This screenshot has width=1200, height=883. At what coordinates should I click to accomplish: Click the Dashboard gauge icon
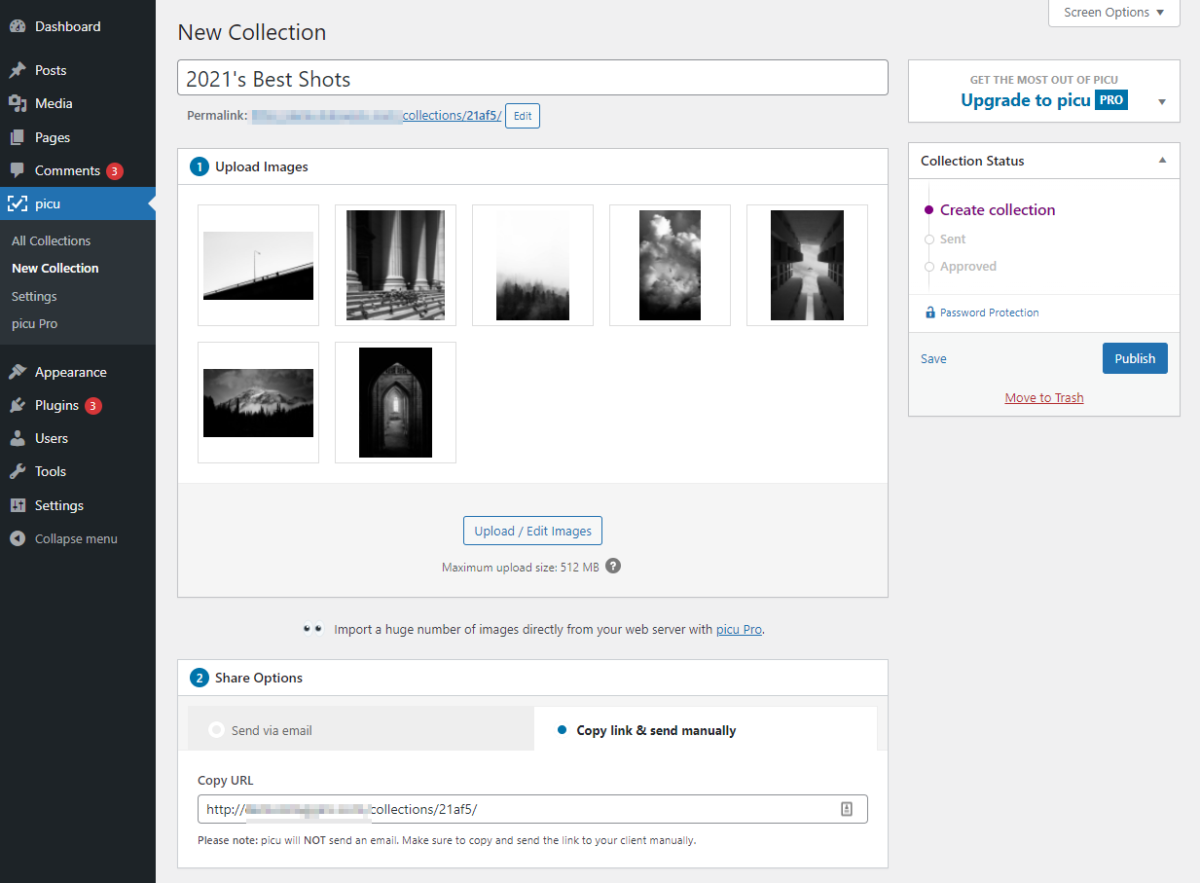17,27
